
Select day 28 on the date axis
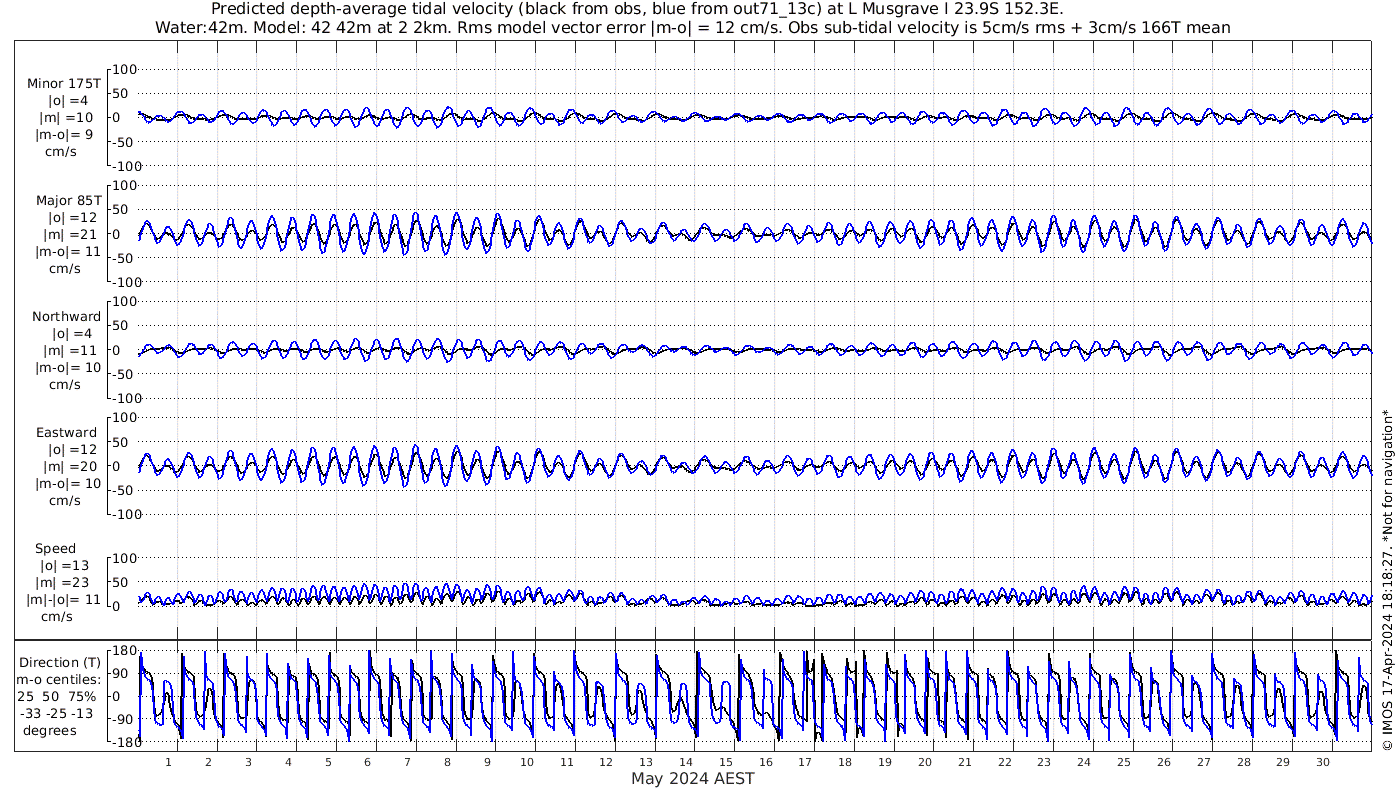pos(1243,762)
